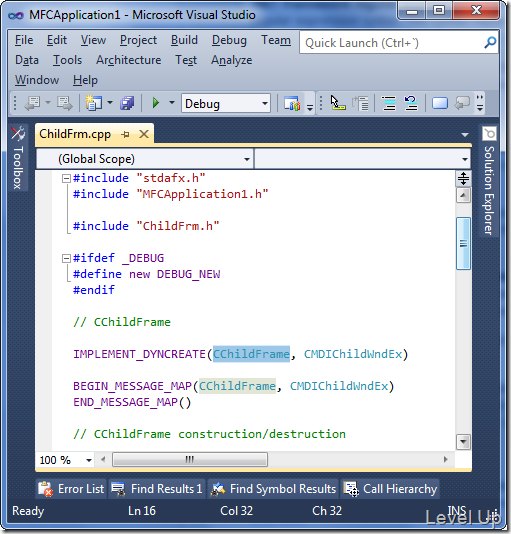The width and height of the screenshot is (511, 534).
Task: Click the Save All icon
Action: [127, 103]
